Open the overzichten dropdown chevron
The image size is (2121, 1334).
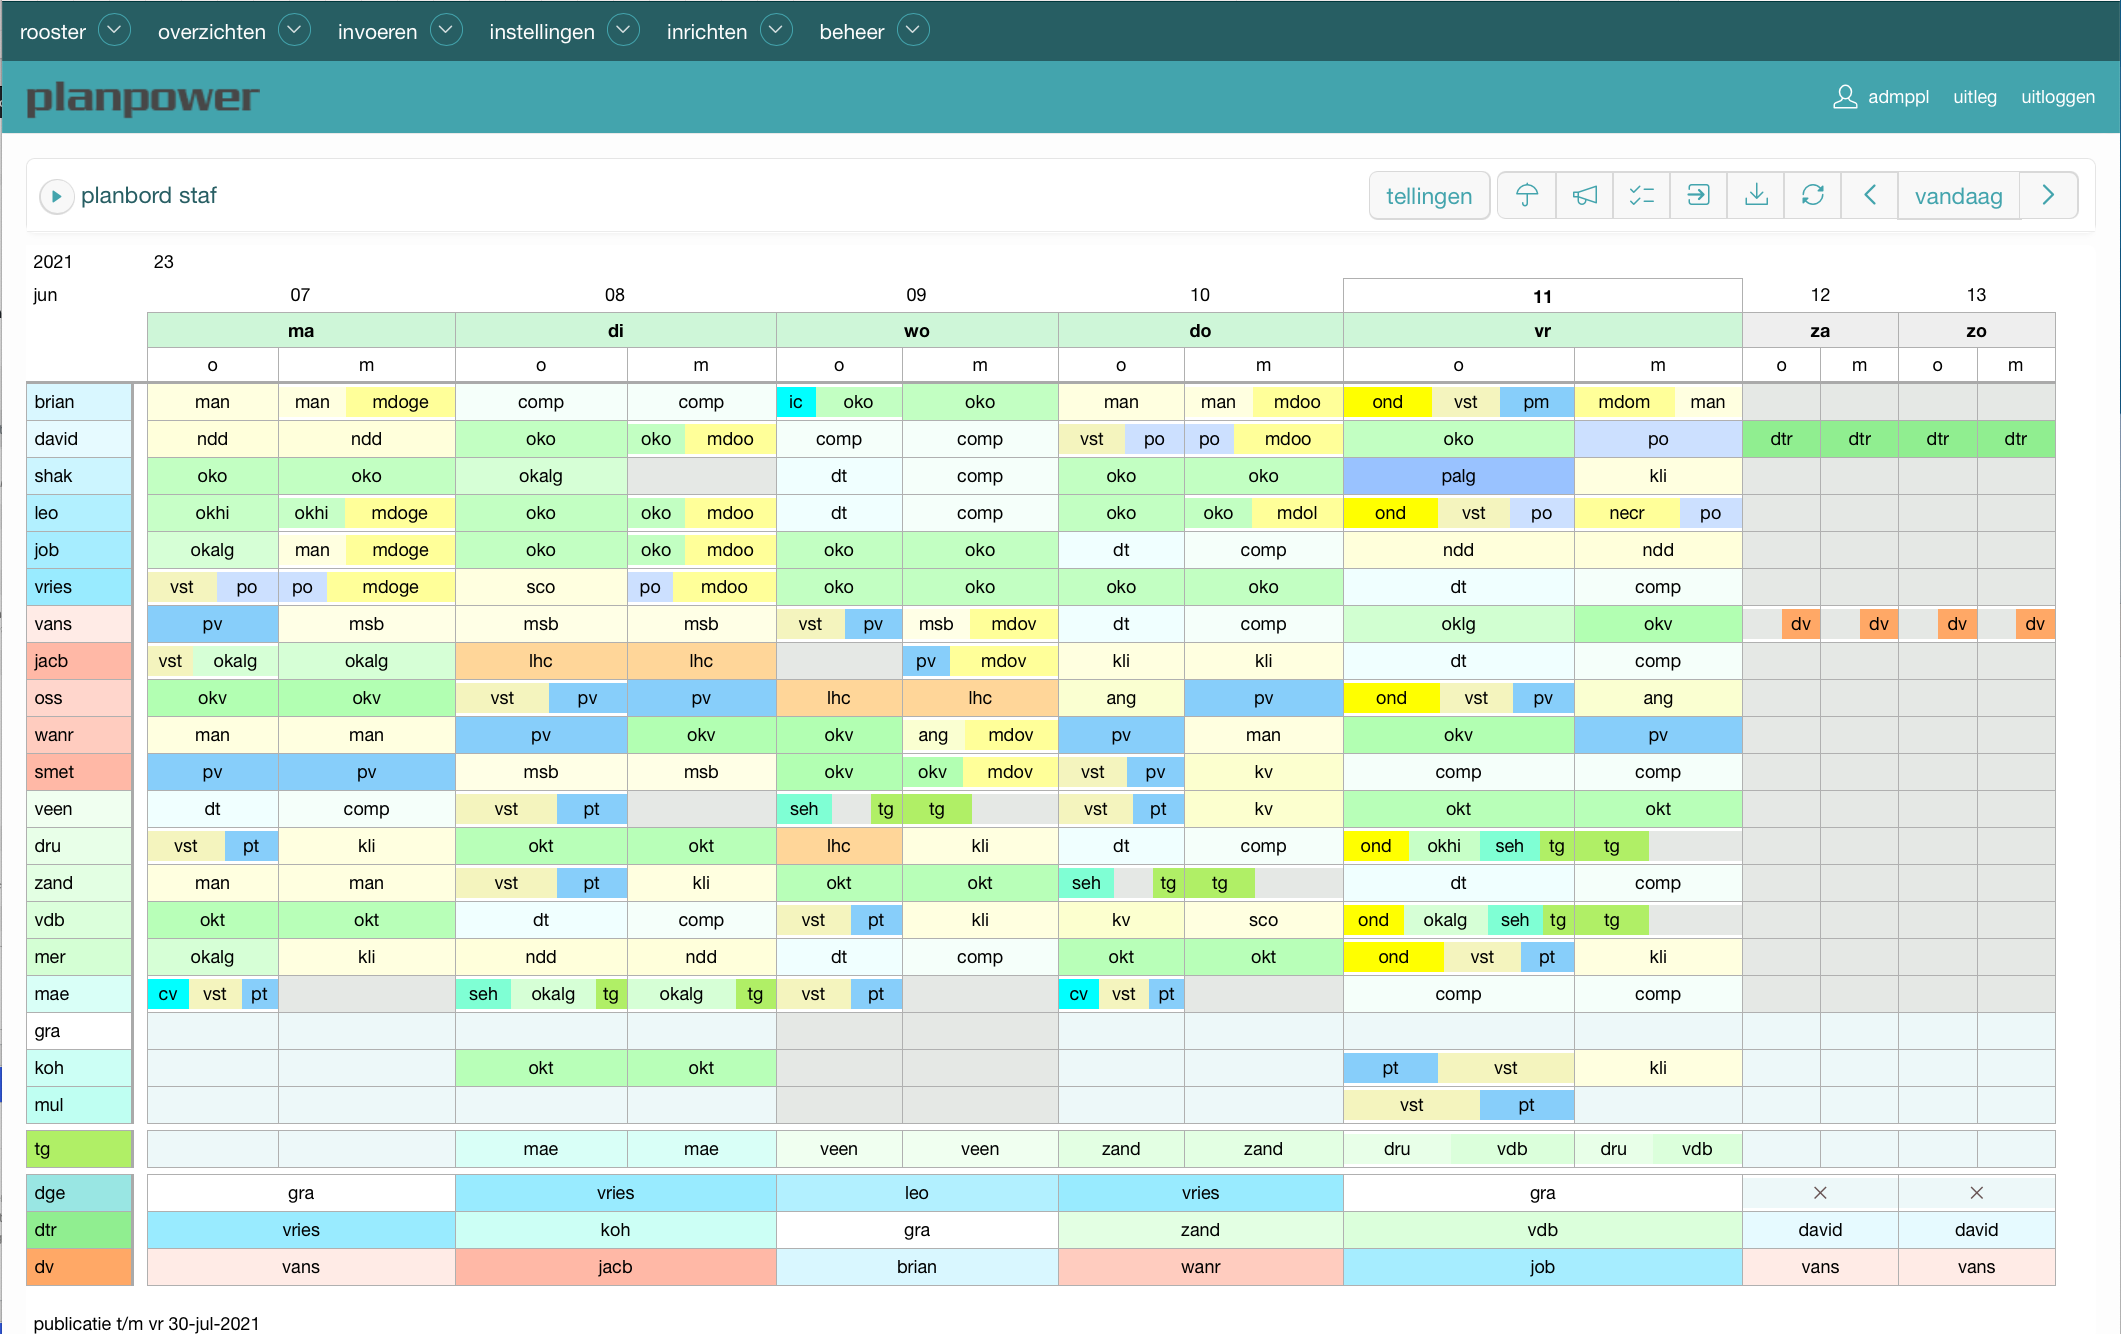(x=294, y=30)
